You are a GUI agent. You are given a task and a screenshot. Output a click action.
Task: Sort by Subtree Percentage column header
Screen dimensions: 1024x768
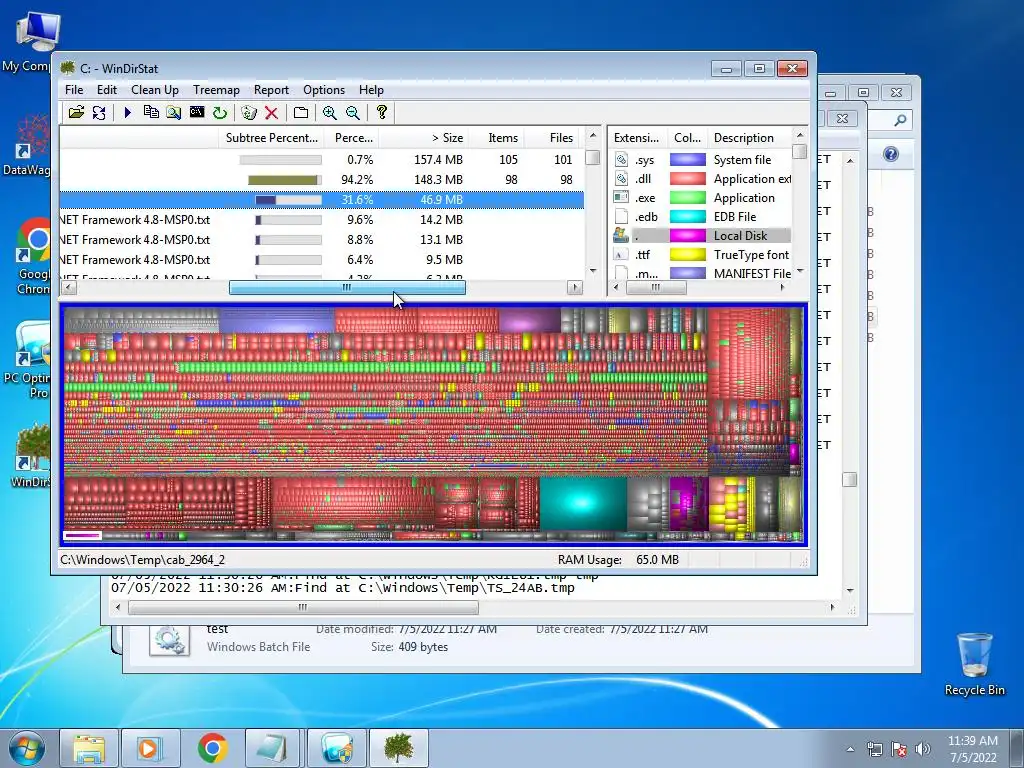pyautogui.click(x=272, y=138)
